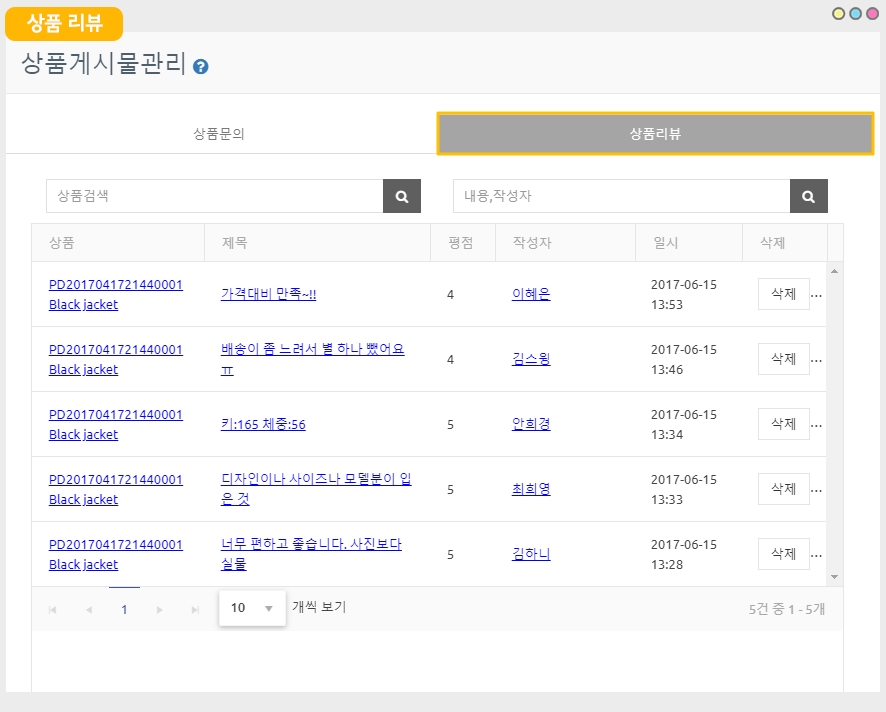Delete the review by 이혜은

(x=783, y=294)
